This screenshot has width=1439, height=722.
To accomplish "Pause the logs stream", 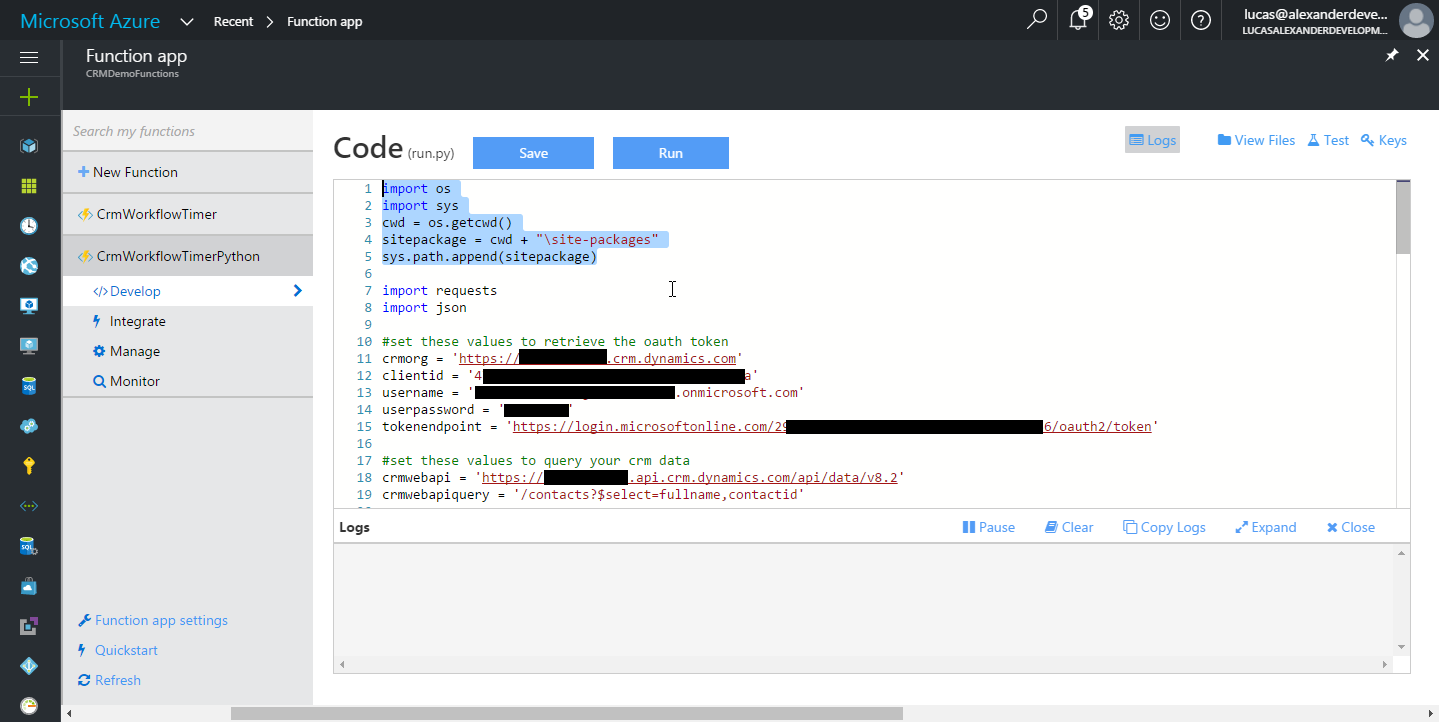I will pos(988,527).
